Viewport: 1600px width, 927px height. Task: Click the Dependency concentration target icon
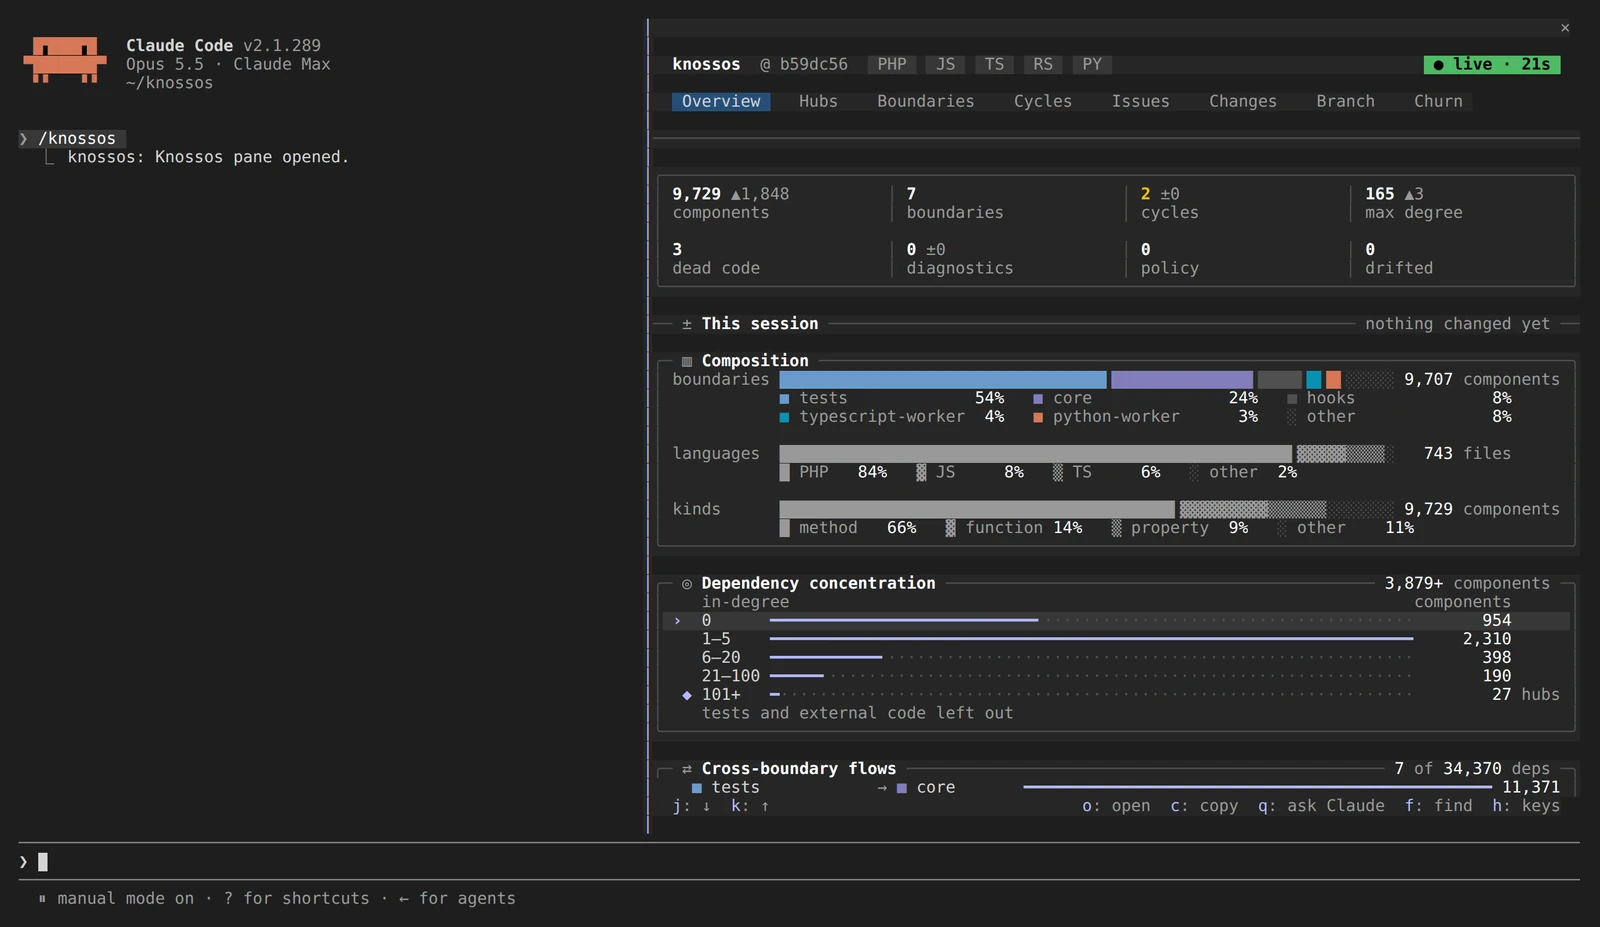[x=687, y=584]
